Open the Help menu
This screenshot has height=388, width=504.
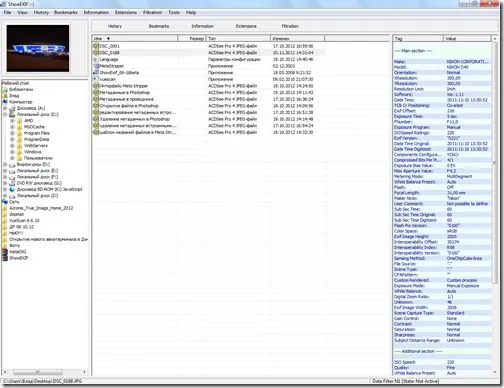pos(191,12)
